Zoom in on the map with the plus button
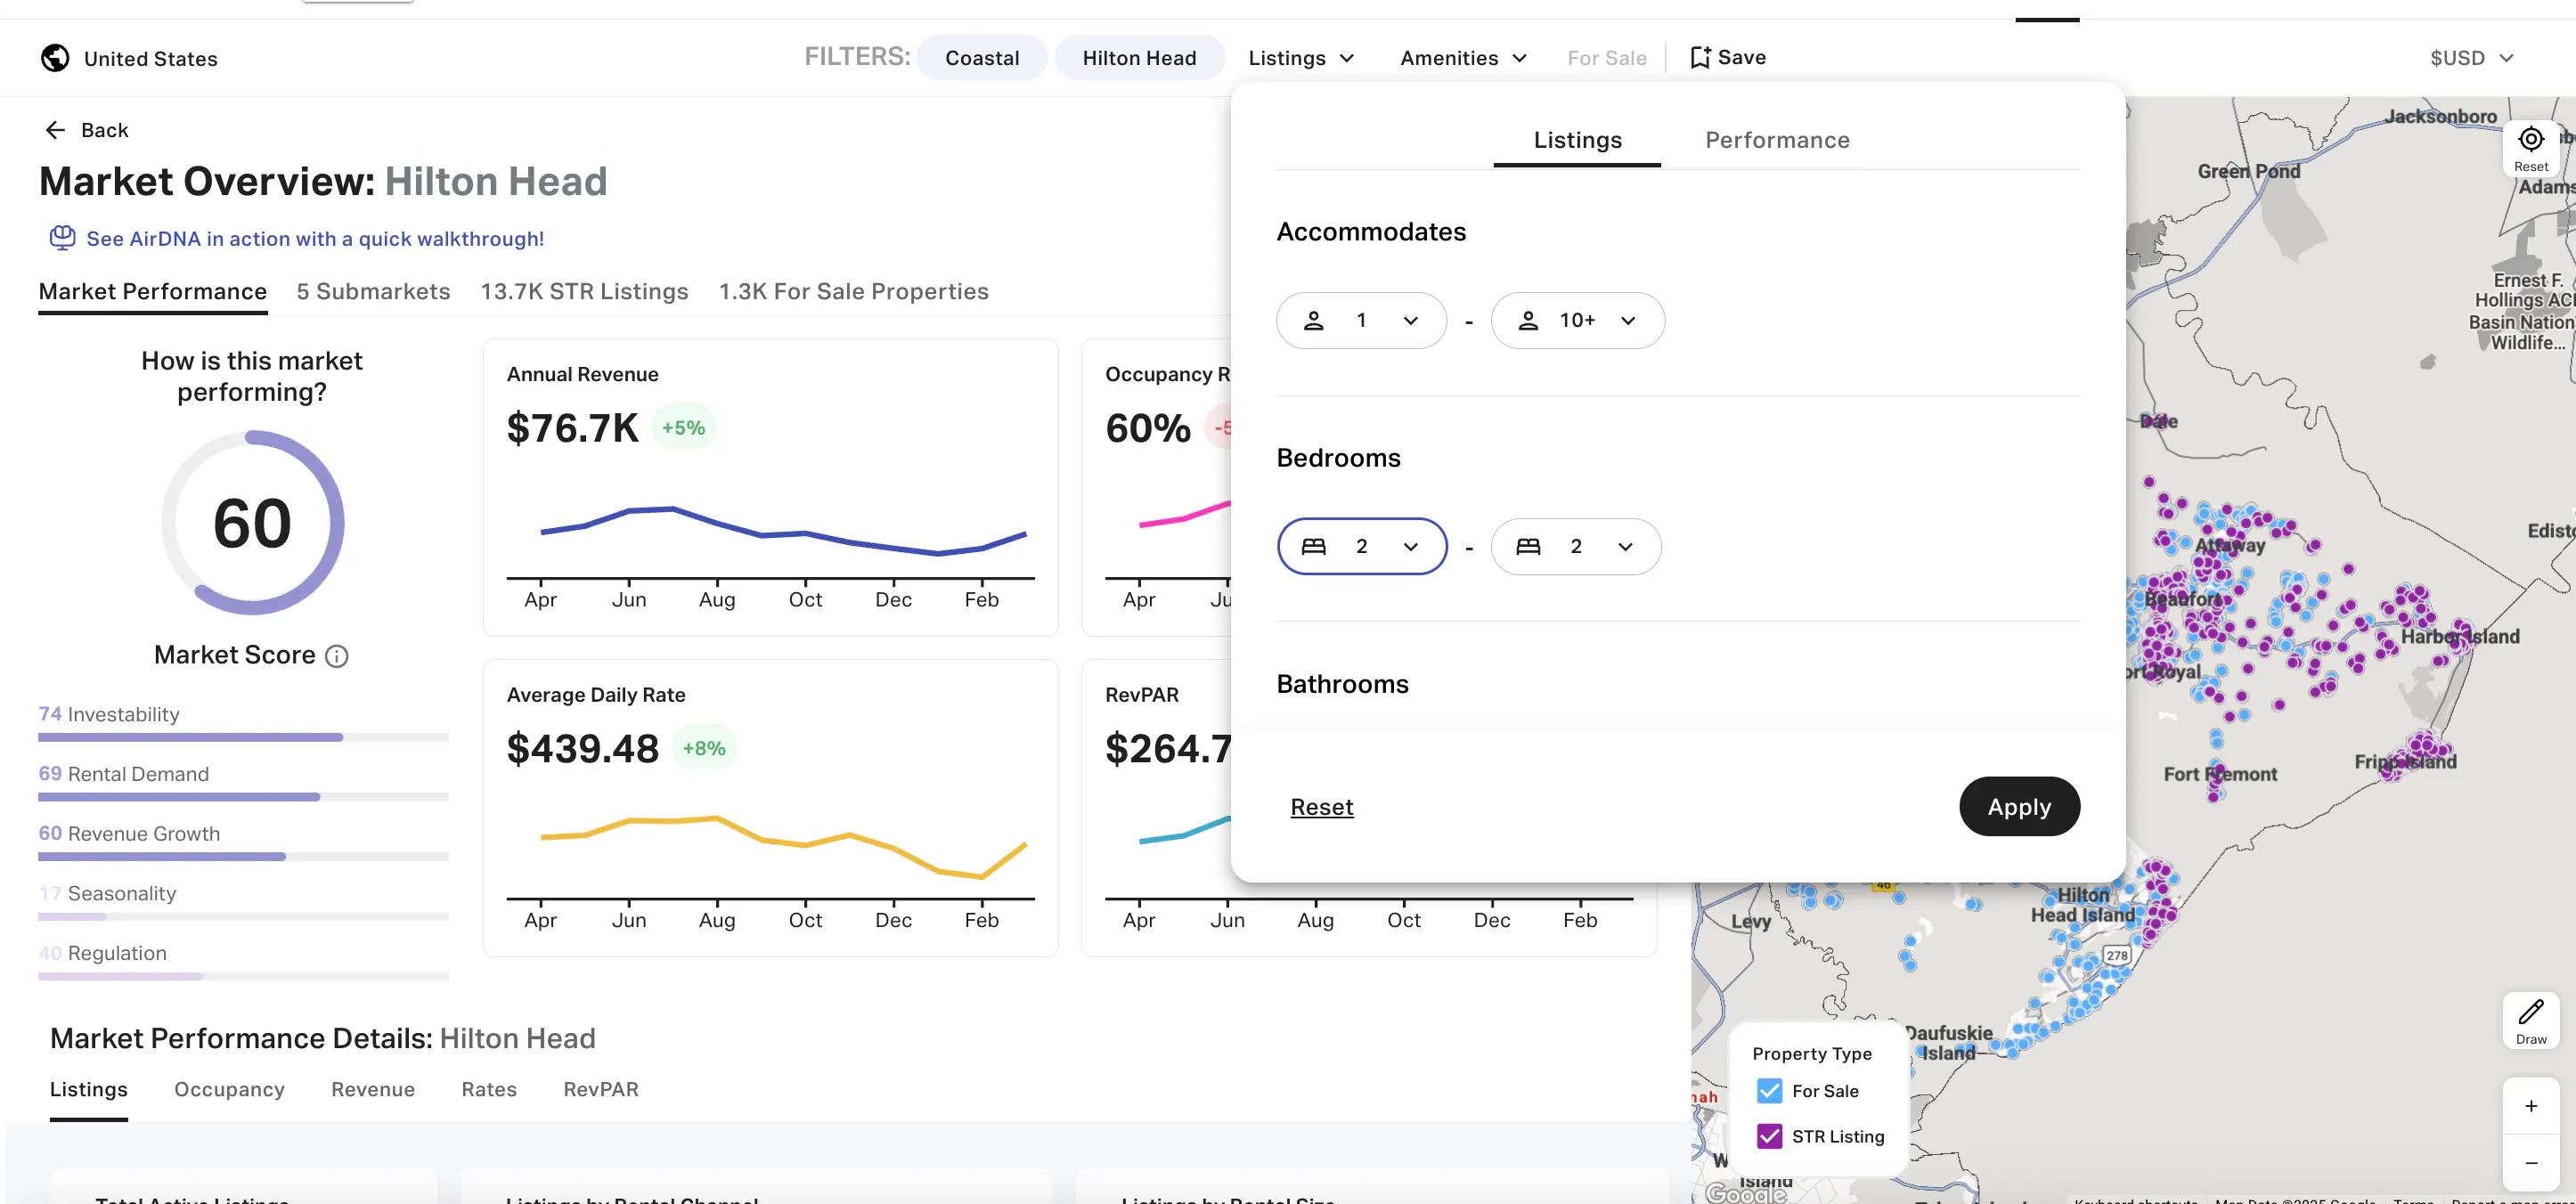The image size is (2576, 1204). click(x=2530, y=1106)
